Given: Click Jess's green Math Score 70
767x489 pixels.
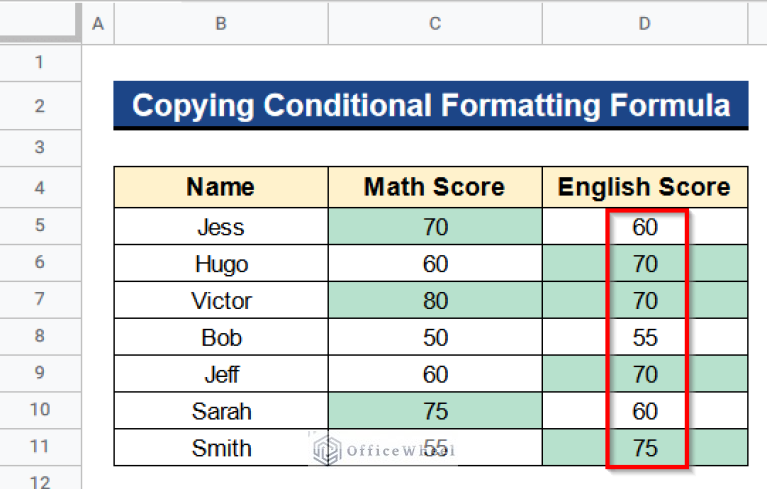Looking at the screenshot, I should click(435, 227).
